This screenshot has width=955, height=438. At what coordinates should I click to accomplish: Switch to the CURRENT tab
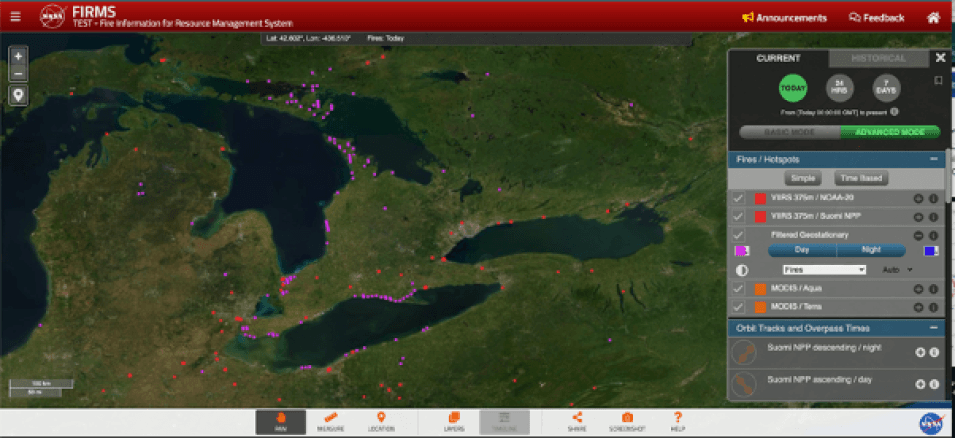pyautogui.click(x=778, y=58)
